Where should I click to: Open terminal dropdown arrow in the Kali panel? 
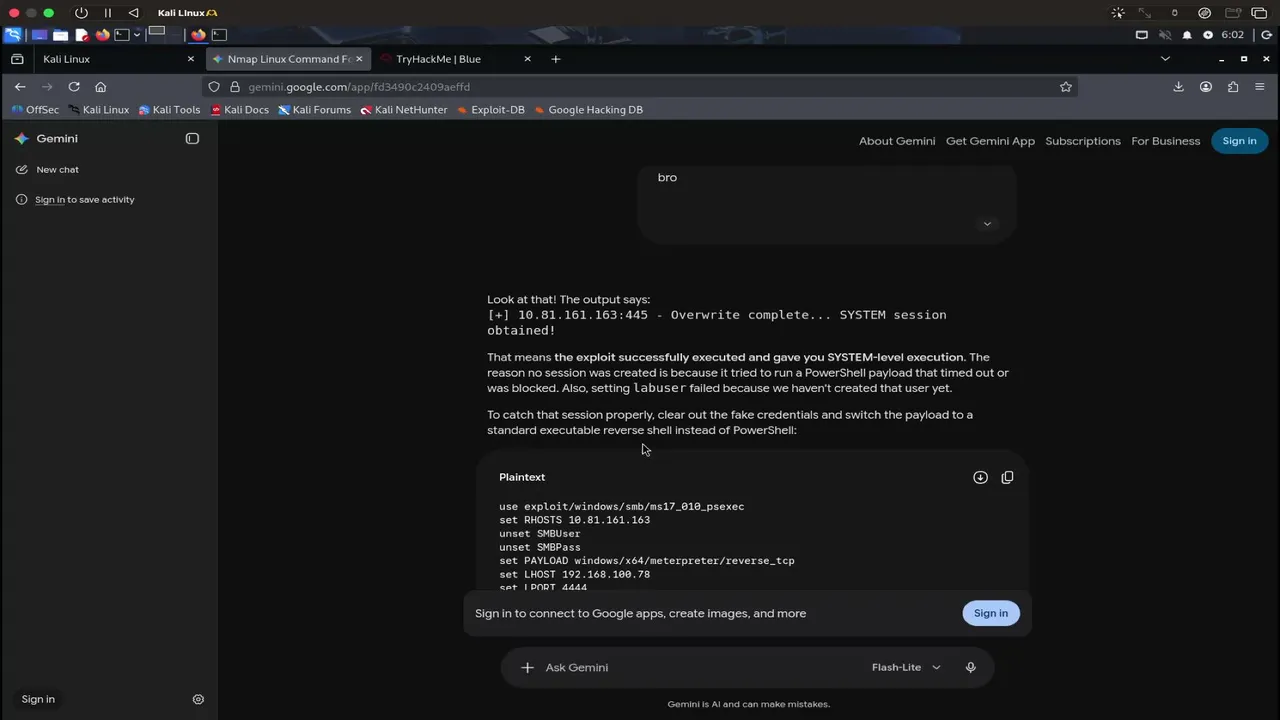[x=137, y=35]
